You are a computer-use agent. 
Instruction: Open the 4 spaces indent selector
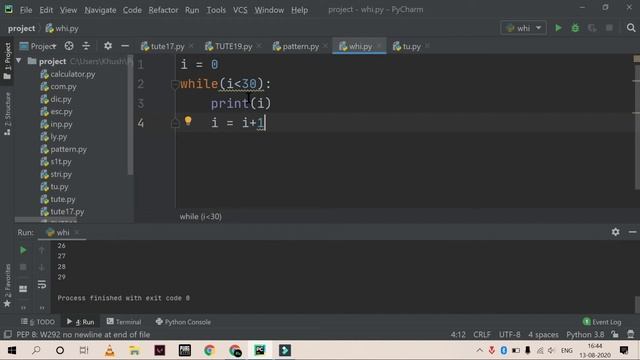click(543, 334)
